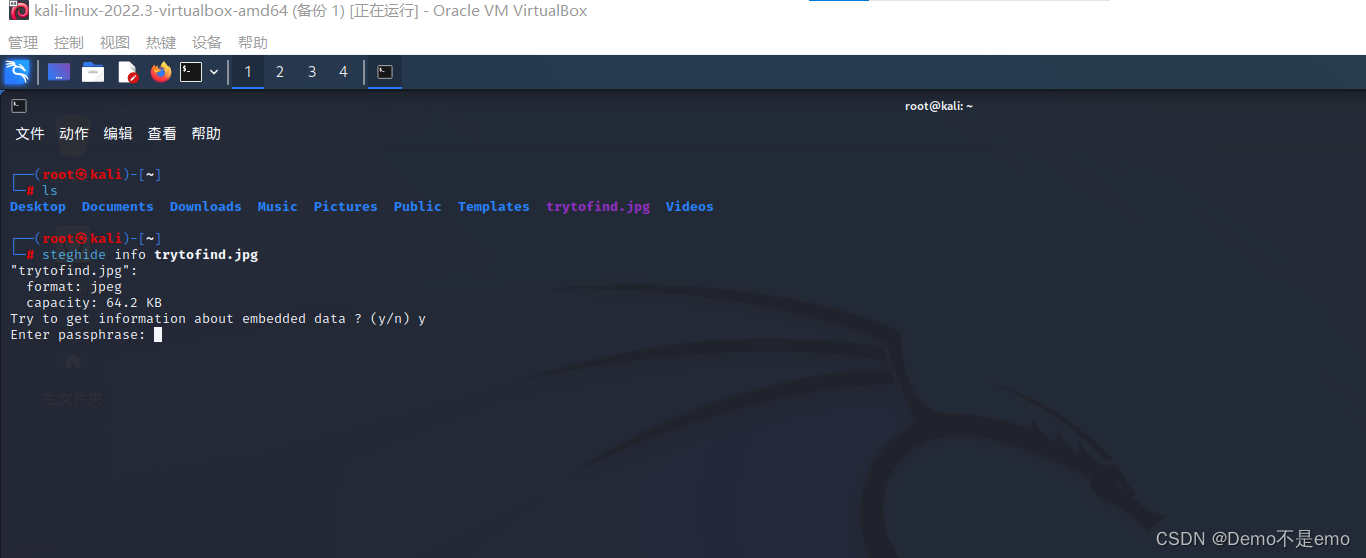Launch the text editor panel icon

tap(127, 72)
